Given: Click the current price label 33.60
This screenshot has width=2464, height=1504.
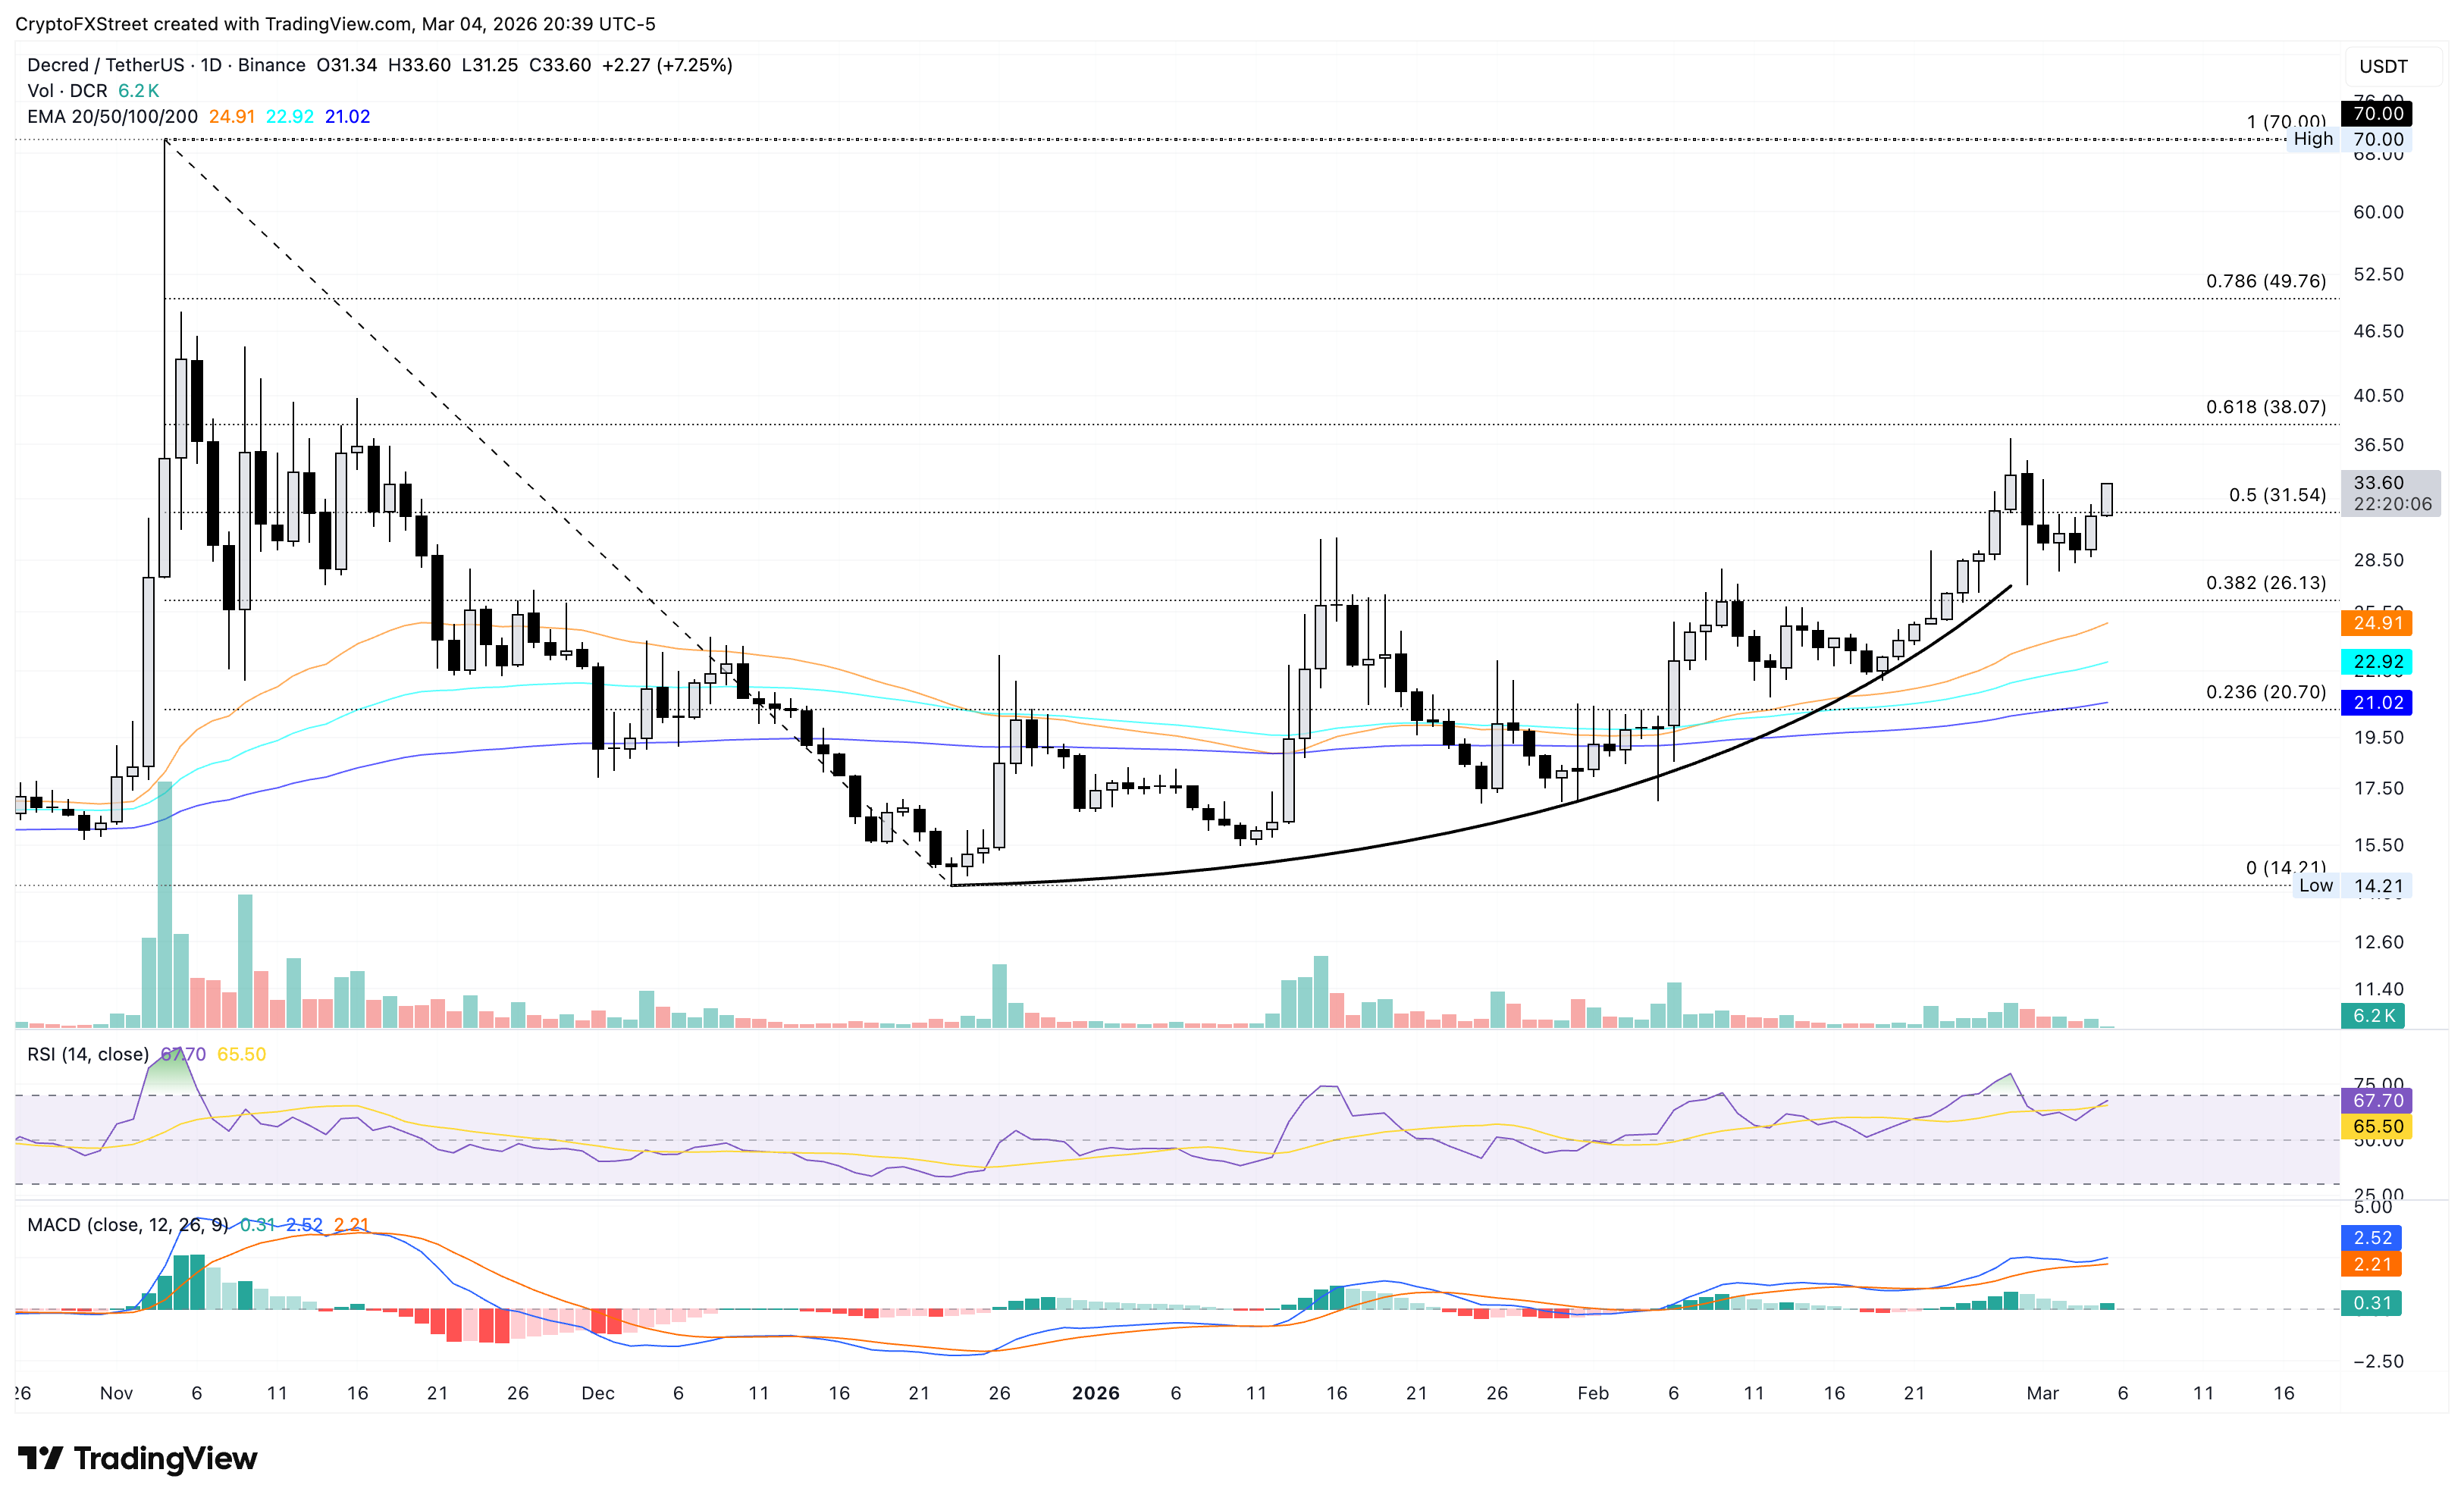Looking at the screenshot, I should tap(2378, 483).
